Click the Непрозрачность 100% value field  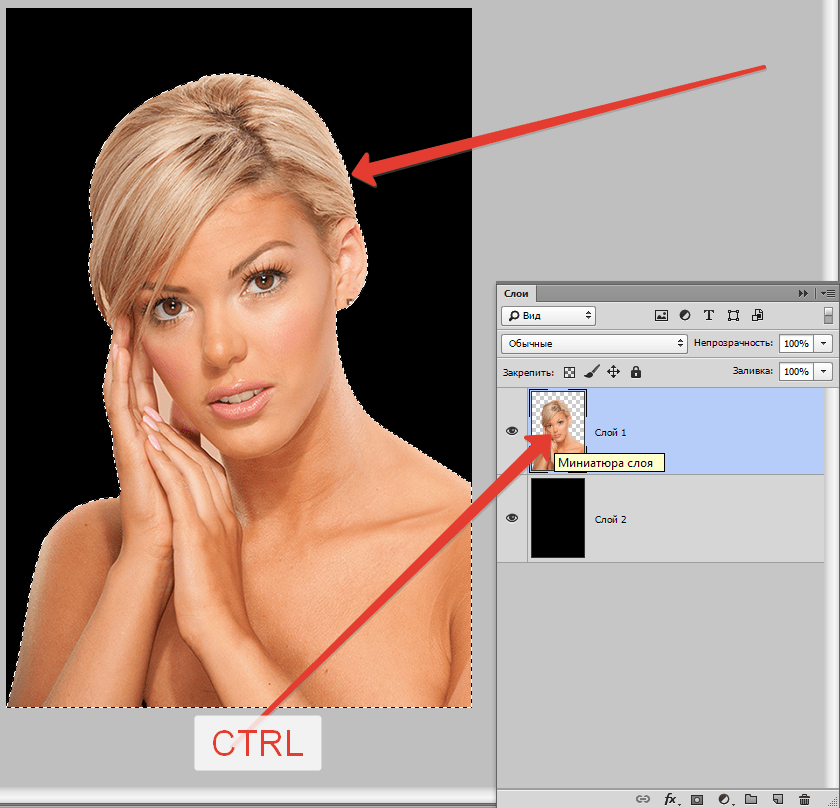(x=797, y=343)
